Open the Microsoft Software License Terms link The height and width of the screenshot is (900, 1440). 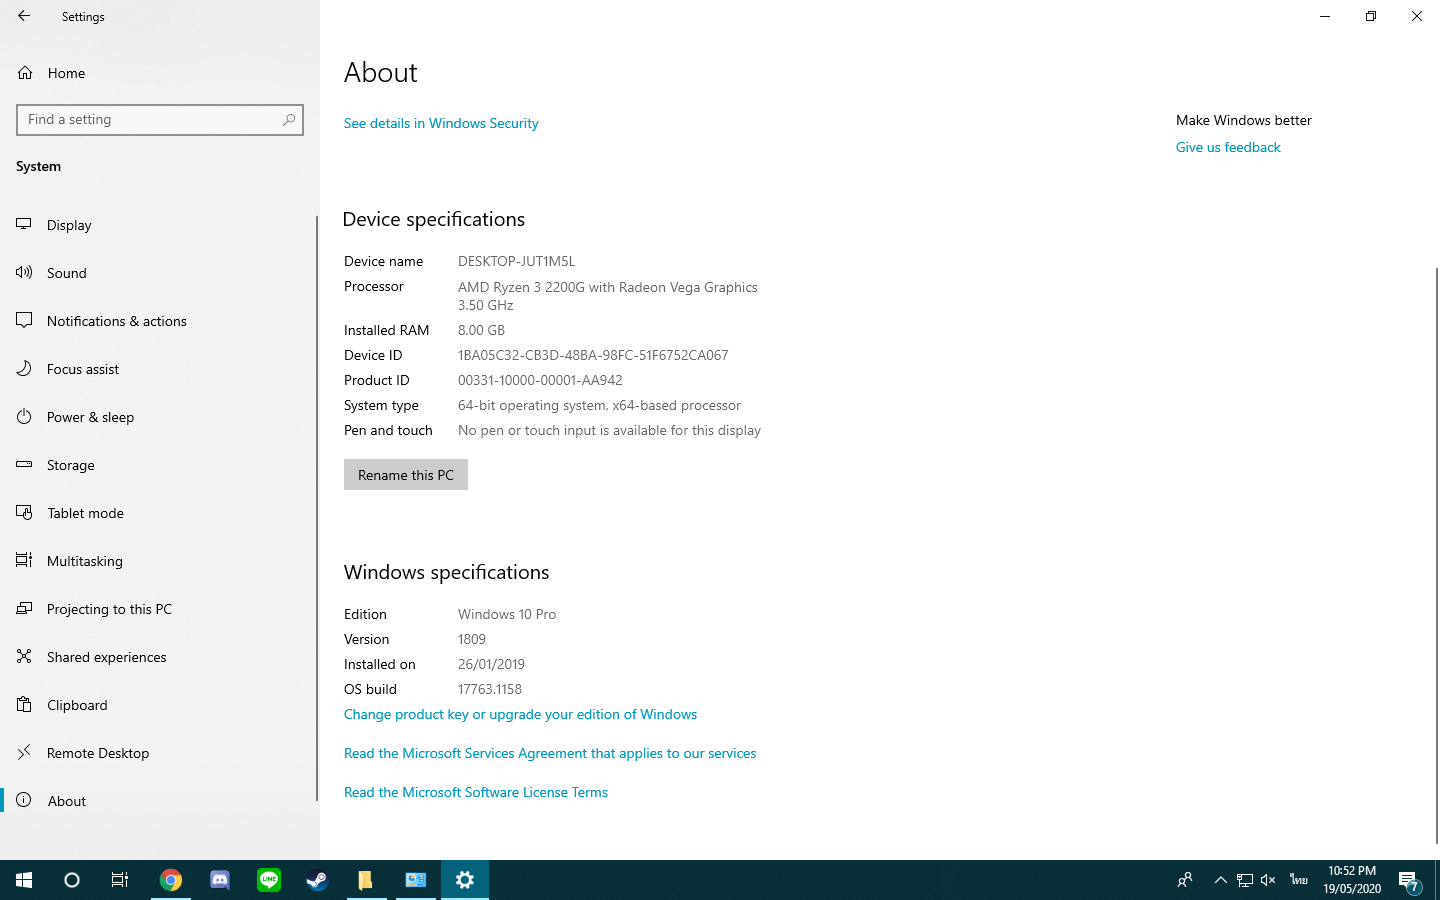476,792
